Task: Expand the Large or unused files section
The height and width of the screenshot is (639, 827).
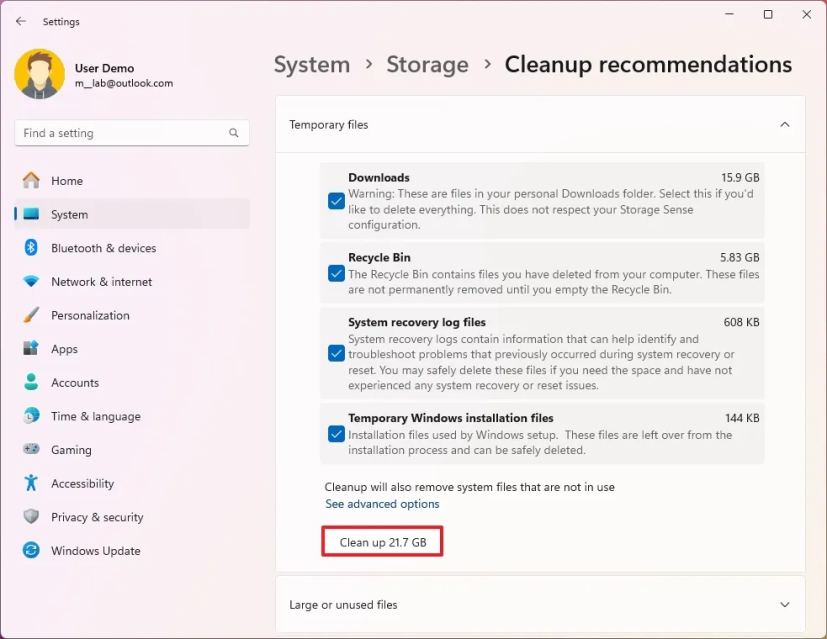Action: (785, 604)
